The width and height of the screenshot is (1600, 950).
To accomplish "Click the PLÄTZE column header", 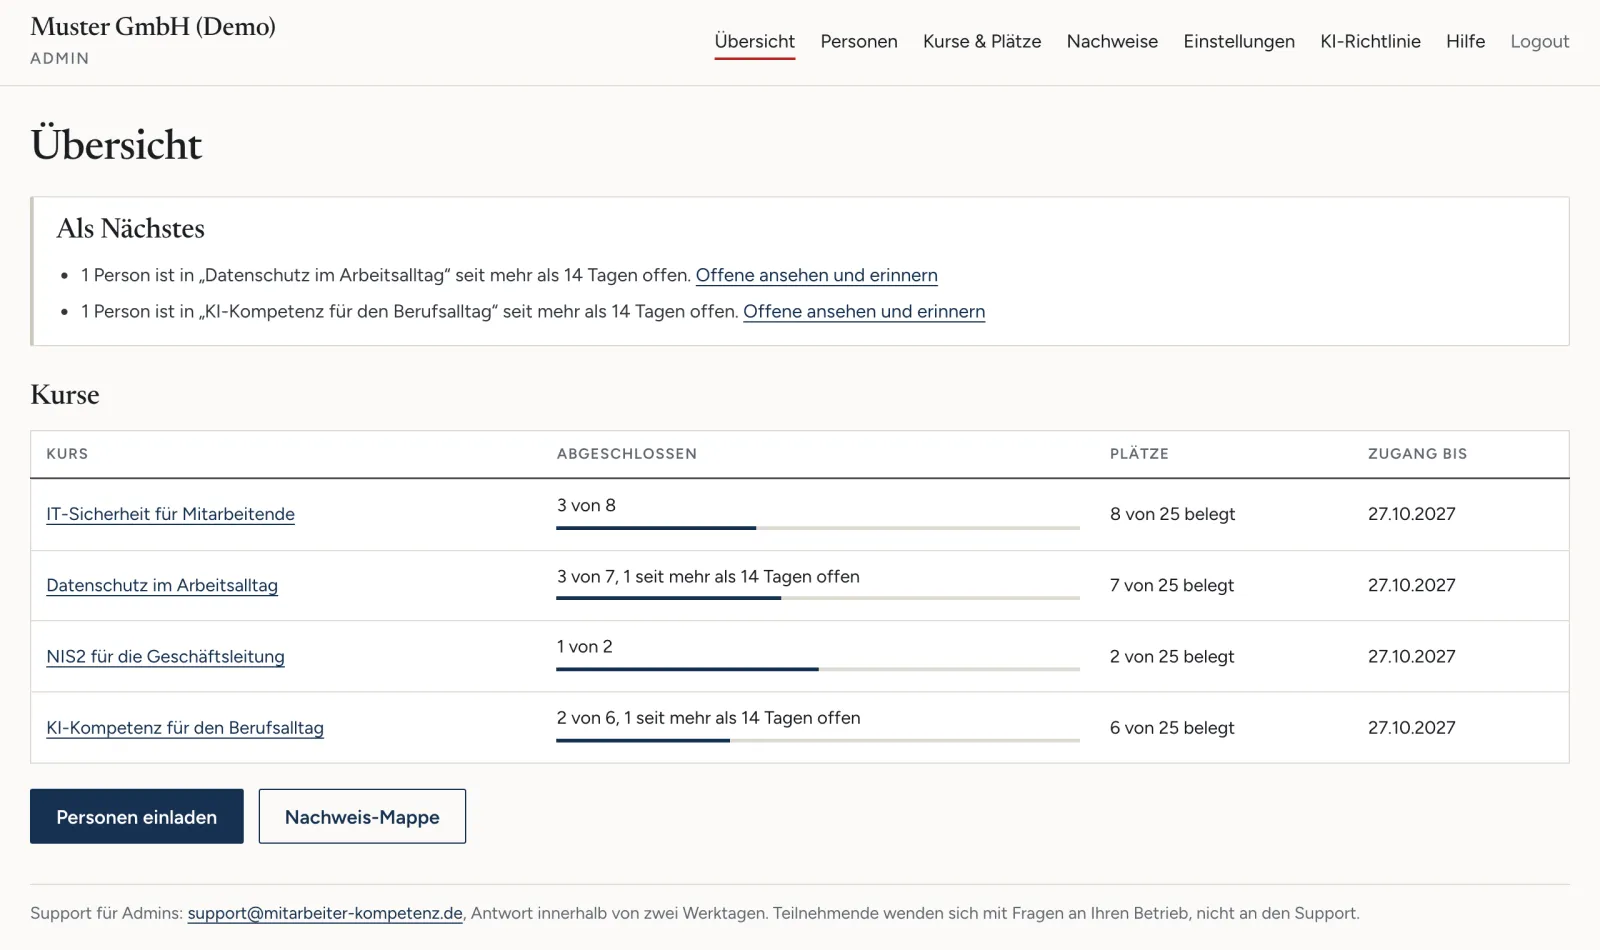I will (1139, 454).
